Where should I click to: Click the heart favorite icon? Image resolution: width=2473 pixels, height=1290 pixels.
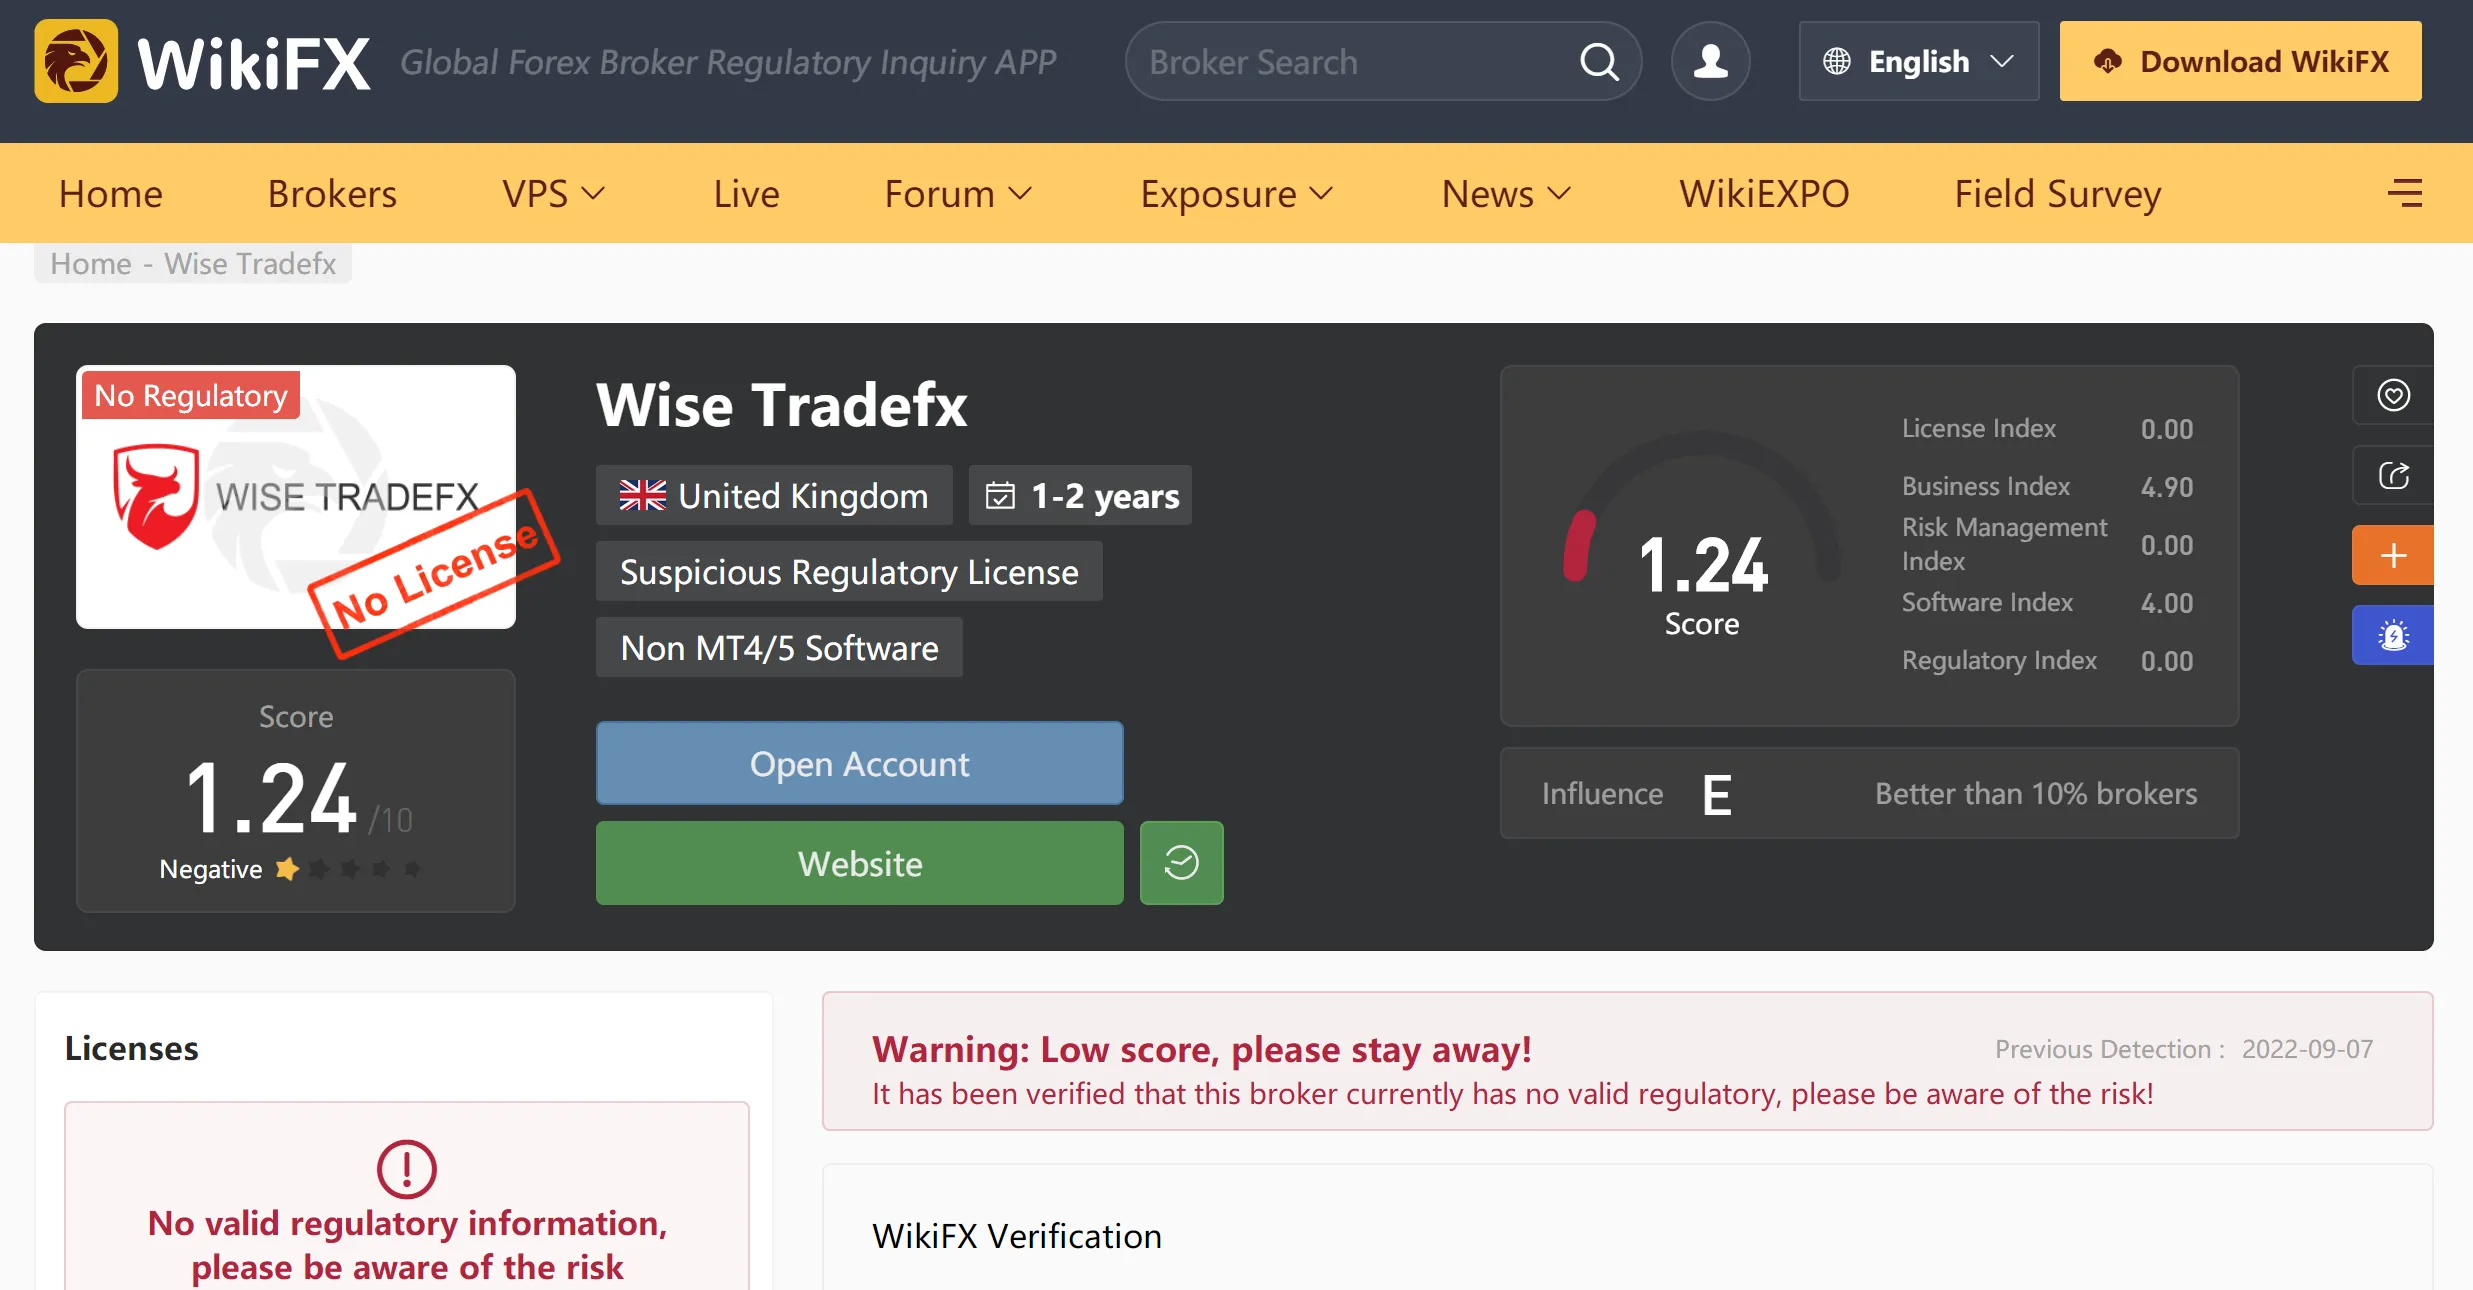[2393, 395]
